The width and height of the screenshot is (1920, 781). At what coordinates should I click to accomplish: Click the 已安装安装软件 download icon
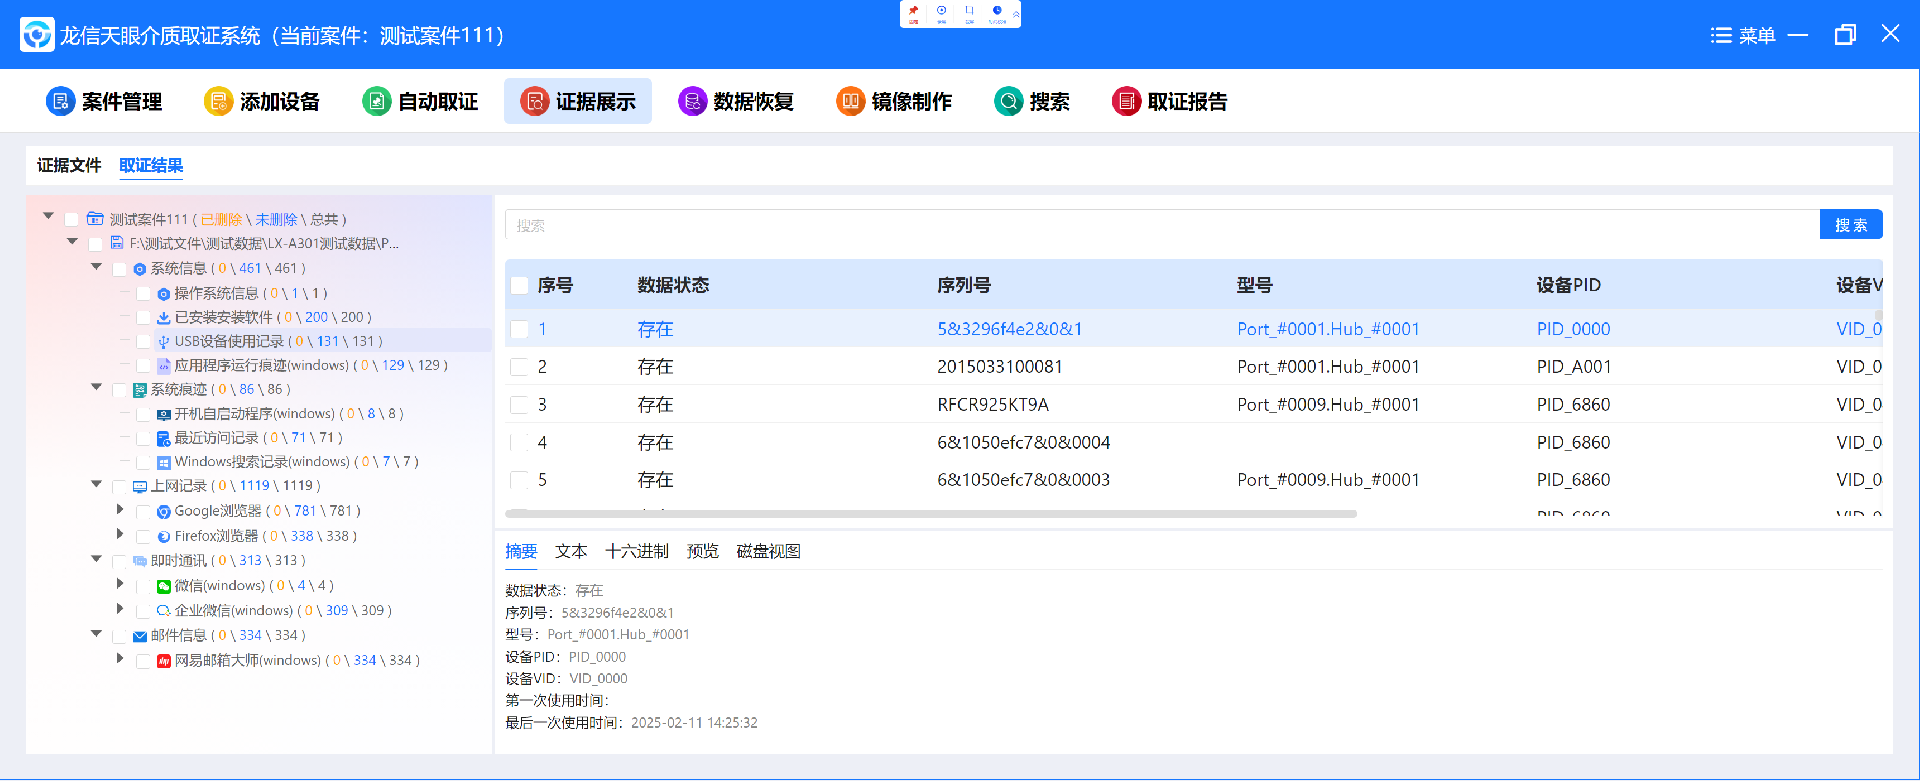164,317
